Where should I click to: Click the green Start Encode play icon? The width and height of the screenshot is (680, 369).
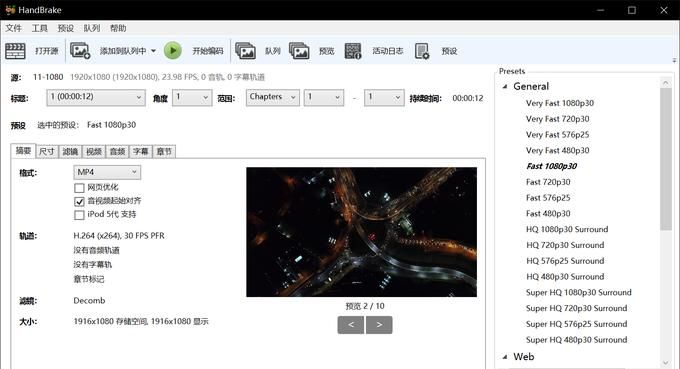[173, 51]
